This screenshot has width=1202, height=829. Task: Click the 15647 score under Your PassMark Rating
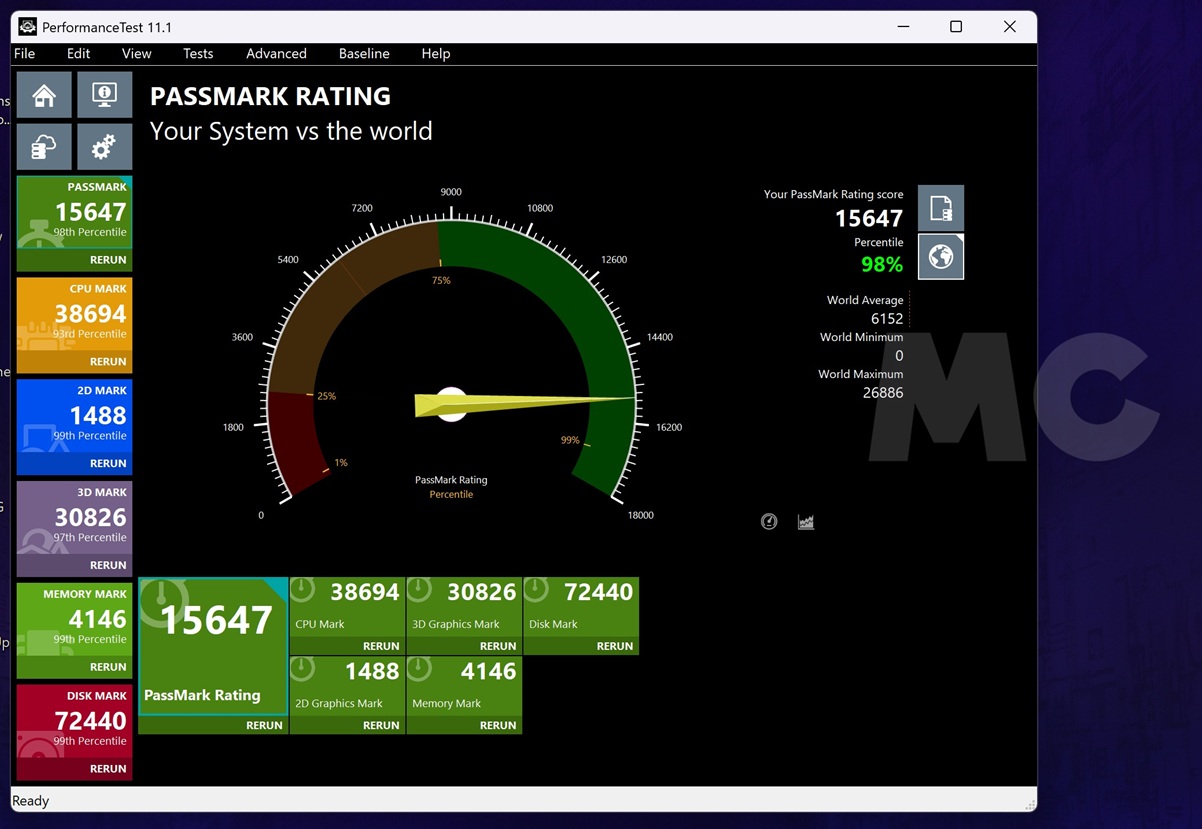pyautogui.click(x=869, y=218)
